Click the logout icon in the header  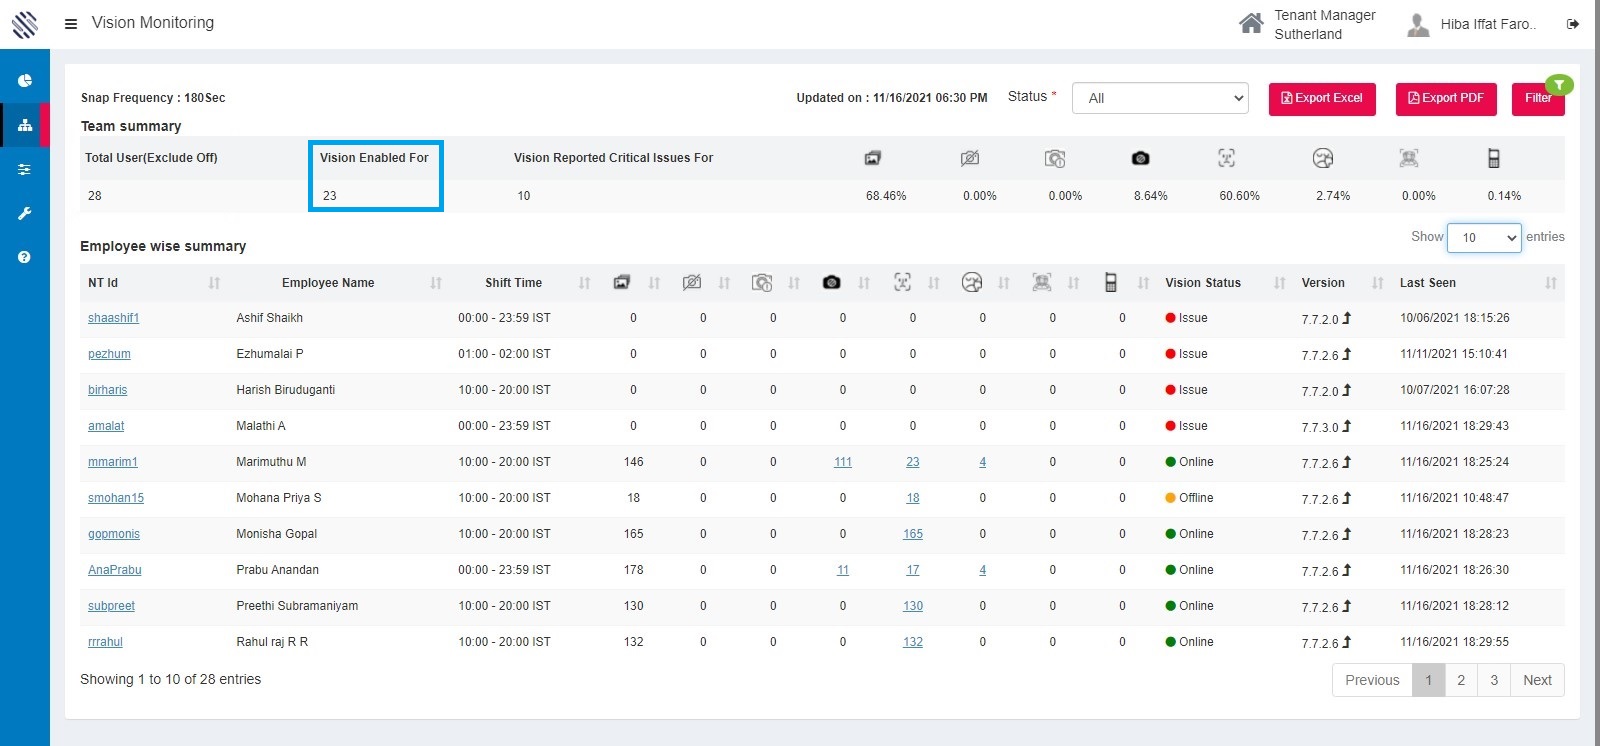pyautogui.click(x=1573, y=24)
